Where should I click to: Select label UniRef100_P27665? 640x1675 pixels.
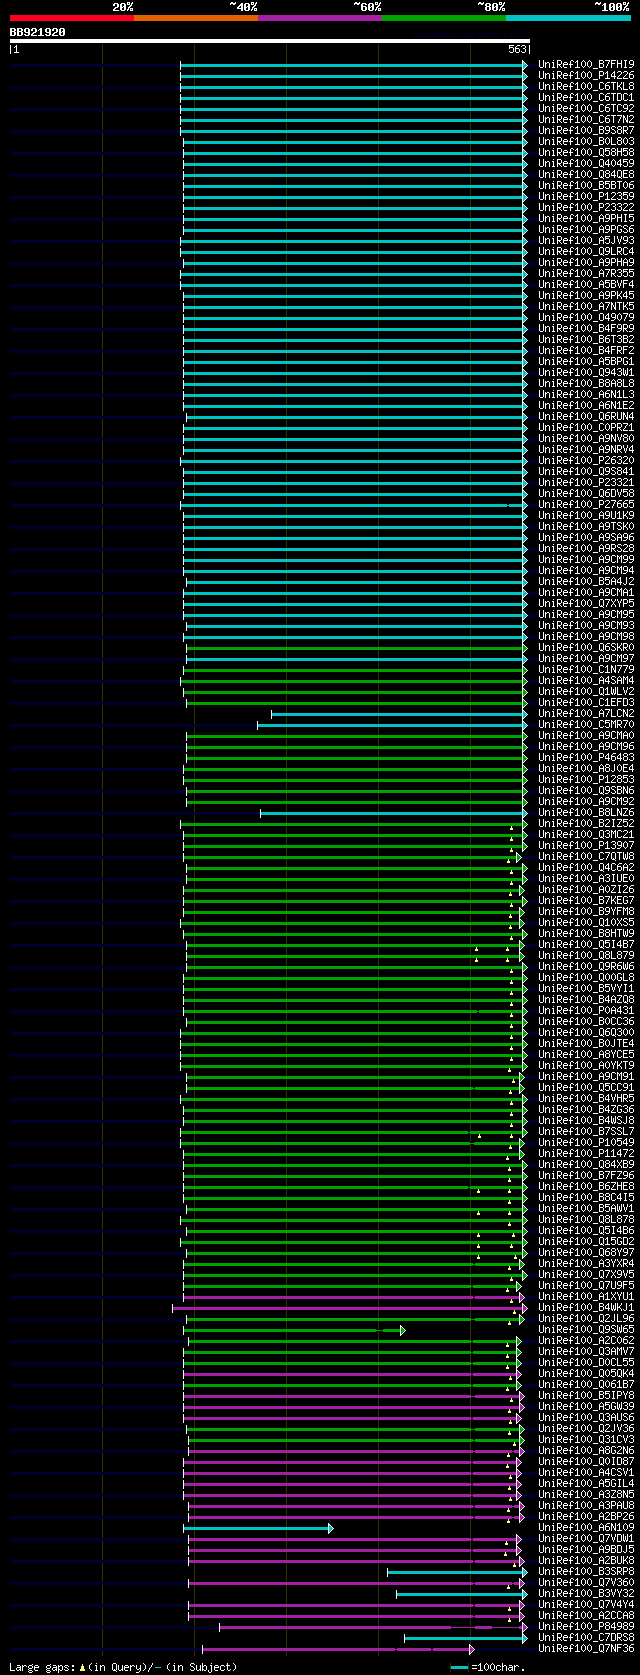click(x=586, y=504)
